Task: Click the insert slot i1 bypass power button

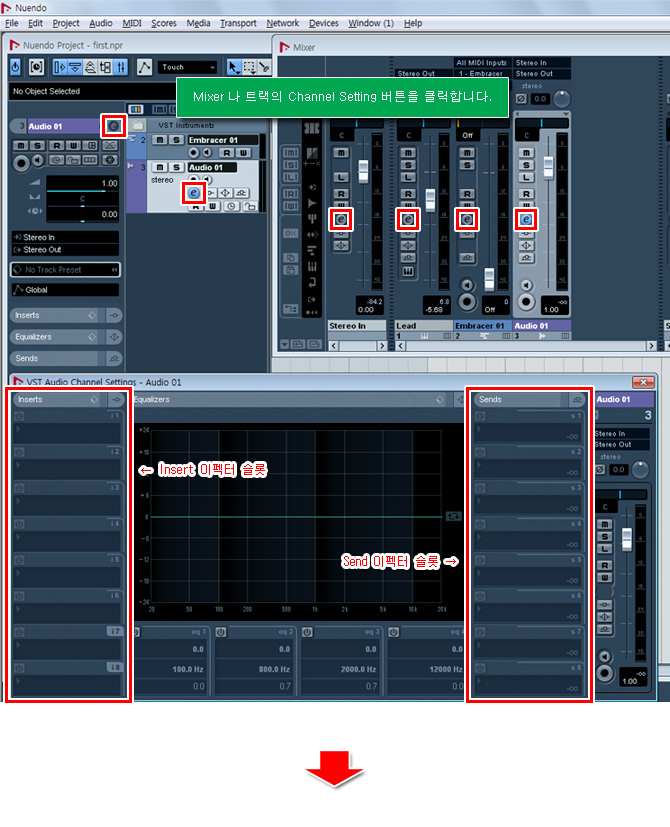Action: [20, 416]
